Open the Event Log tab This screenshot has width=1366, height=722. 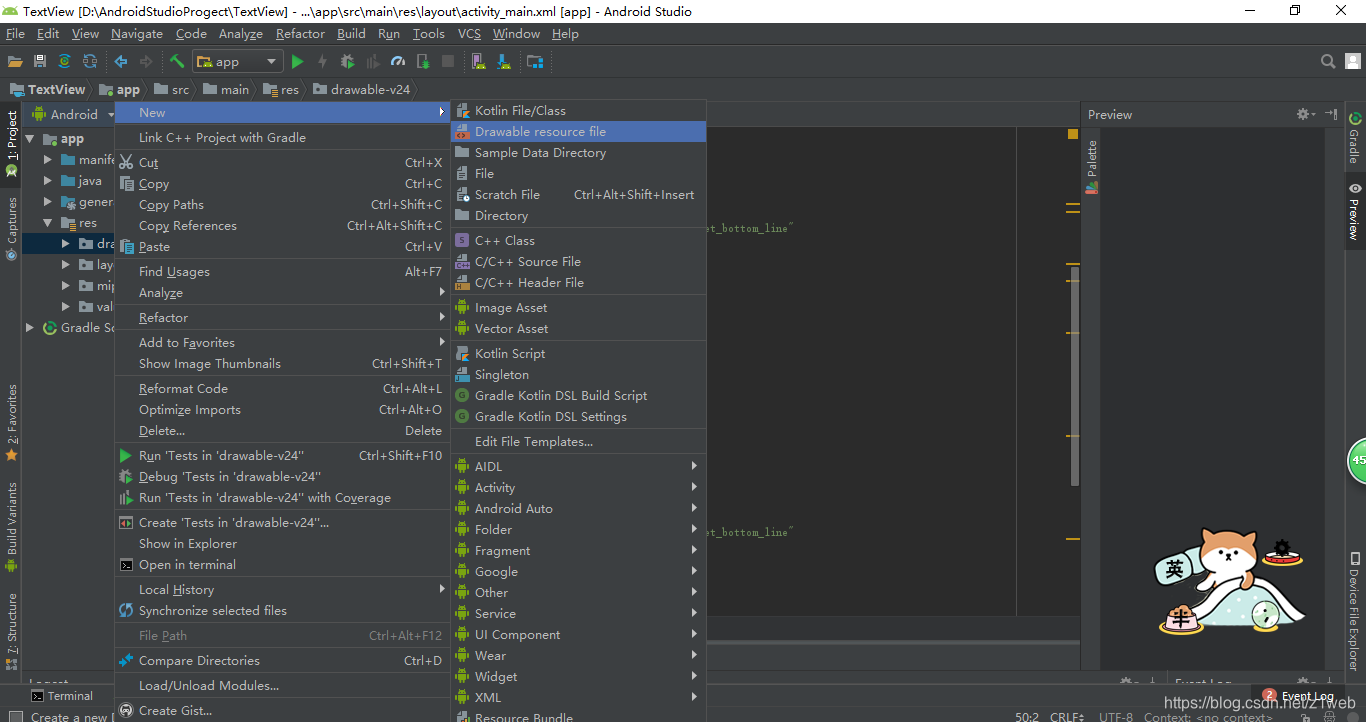point(1298,696)
